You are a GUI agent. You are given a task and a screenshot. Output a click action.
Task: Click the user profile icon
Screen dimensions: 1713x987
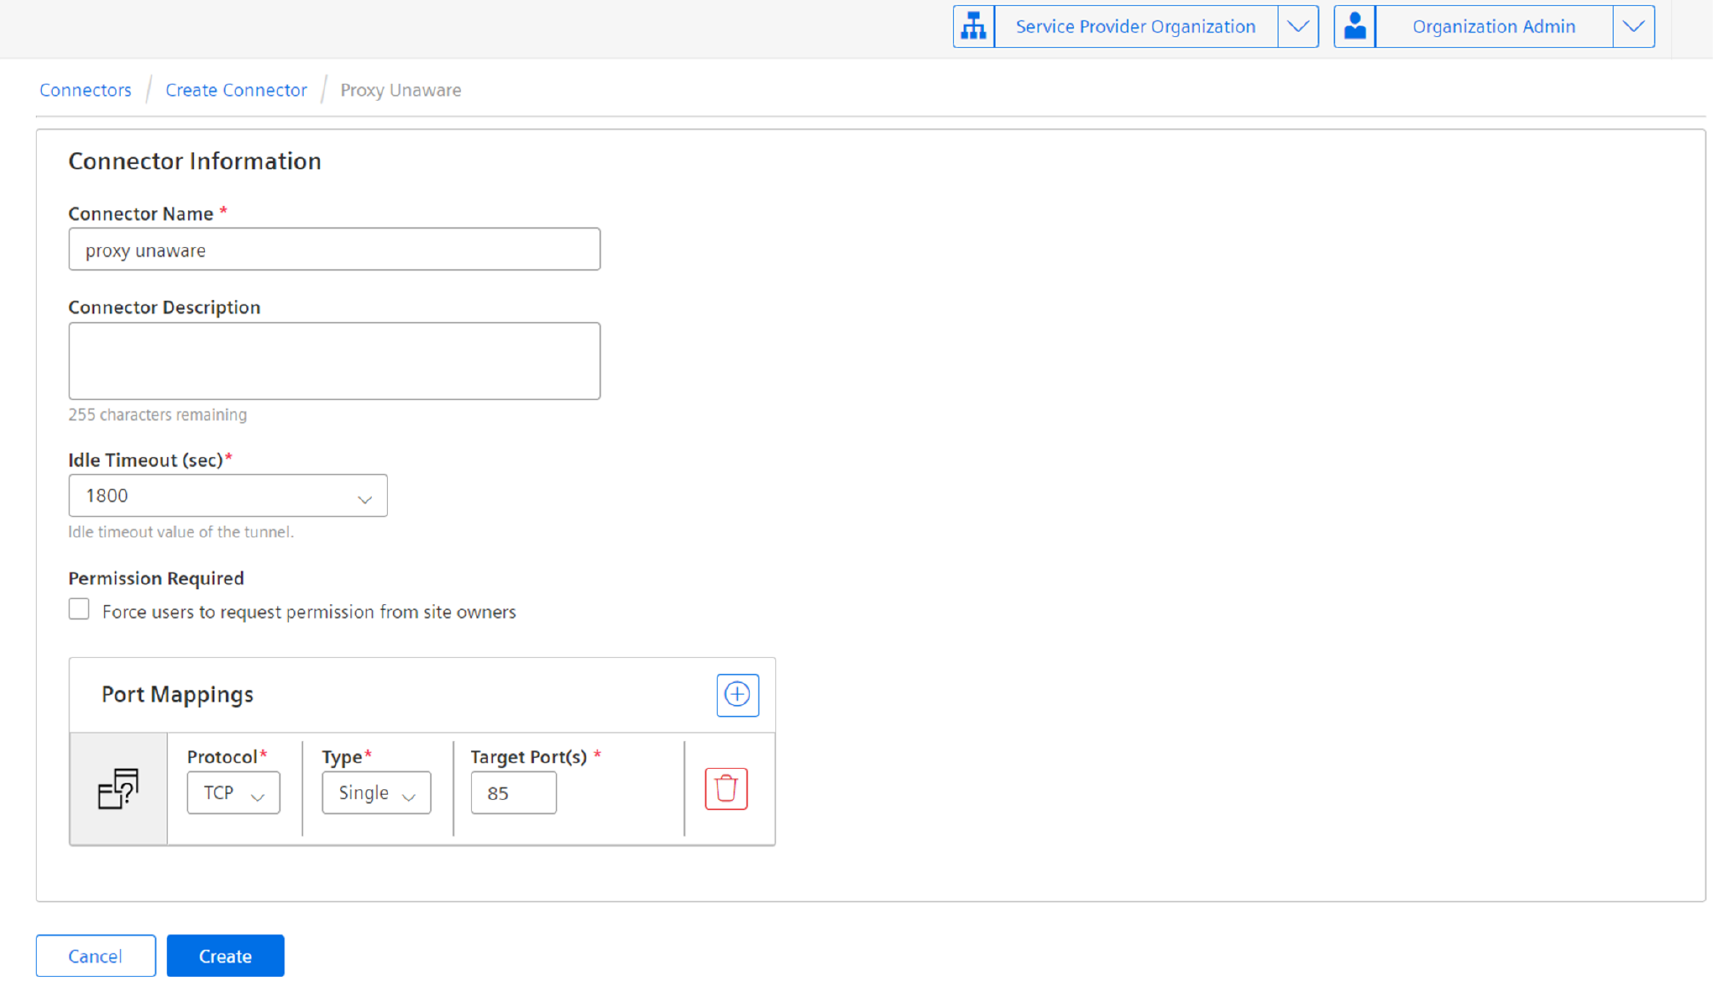pyautogui.click(x=1355, y=27)
